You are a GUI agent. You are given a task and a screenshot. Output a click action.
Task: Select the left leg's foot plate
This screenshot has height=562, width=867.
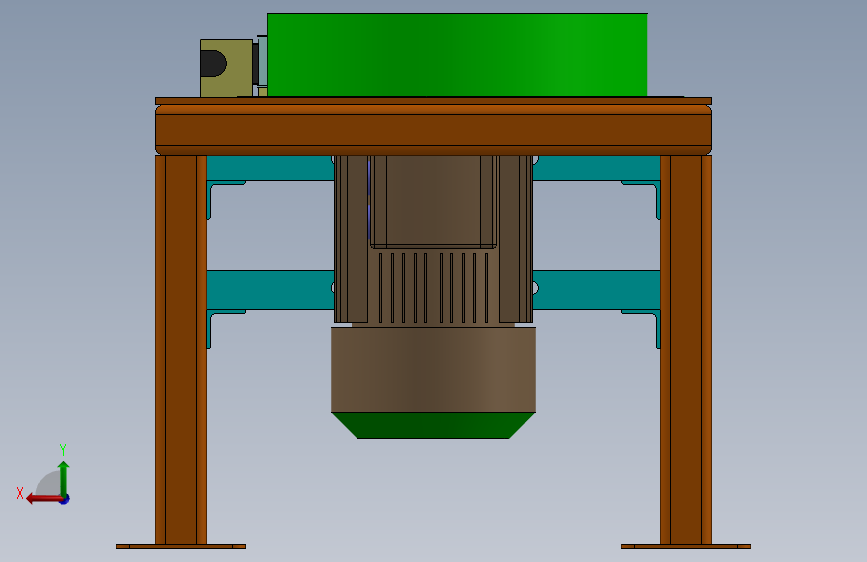pos(181,547)
